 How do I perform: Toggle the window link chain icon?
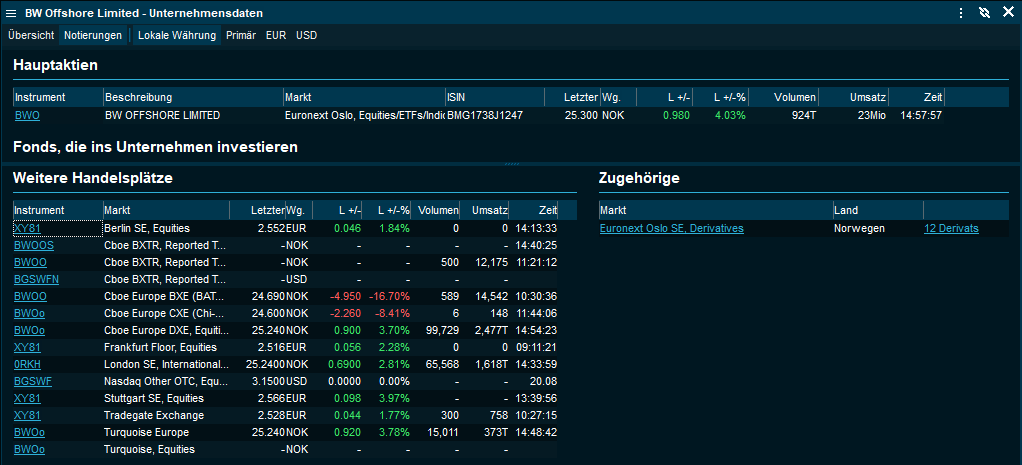[x=984, y=13]
